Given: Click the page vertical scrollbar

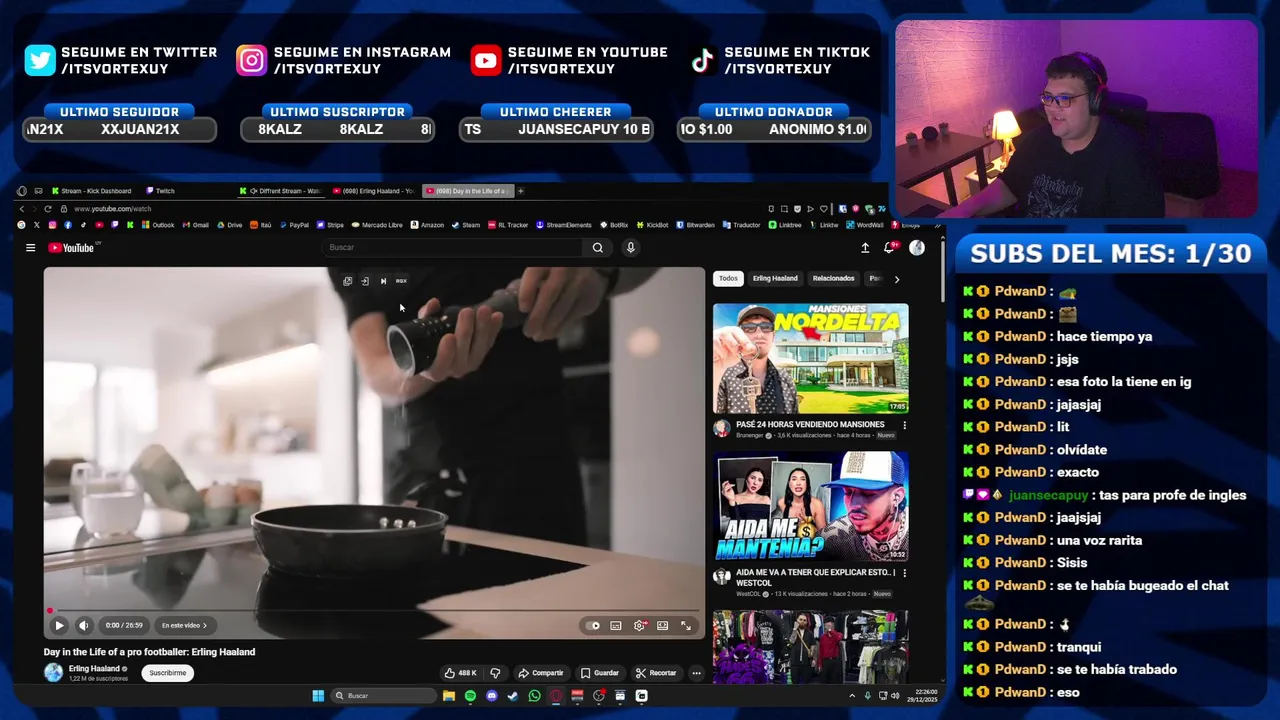Looking at the screenshot, I should pyautogui.click(x=942, y=270).
